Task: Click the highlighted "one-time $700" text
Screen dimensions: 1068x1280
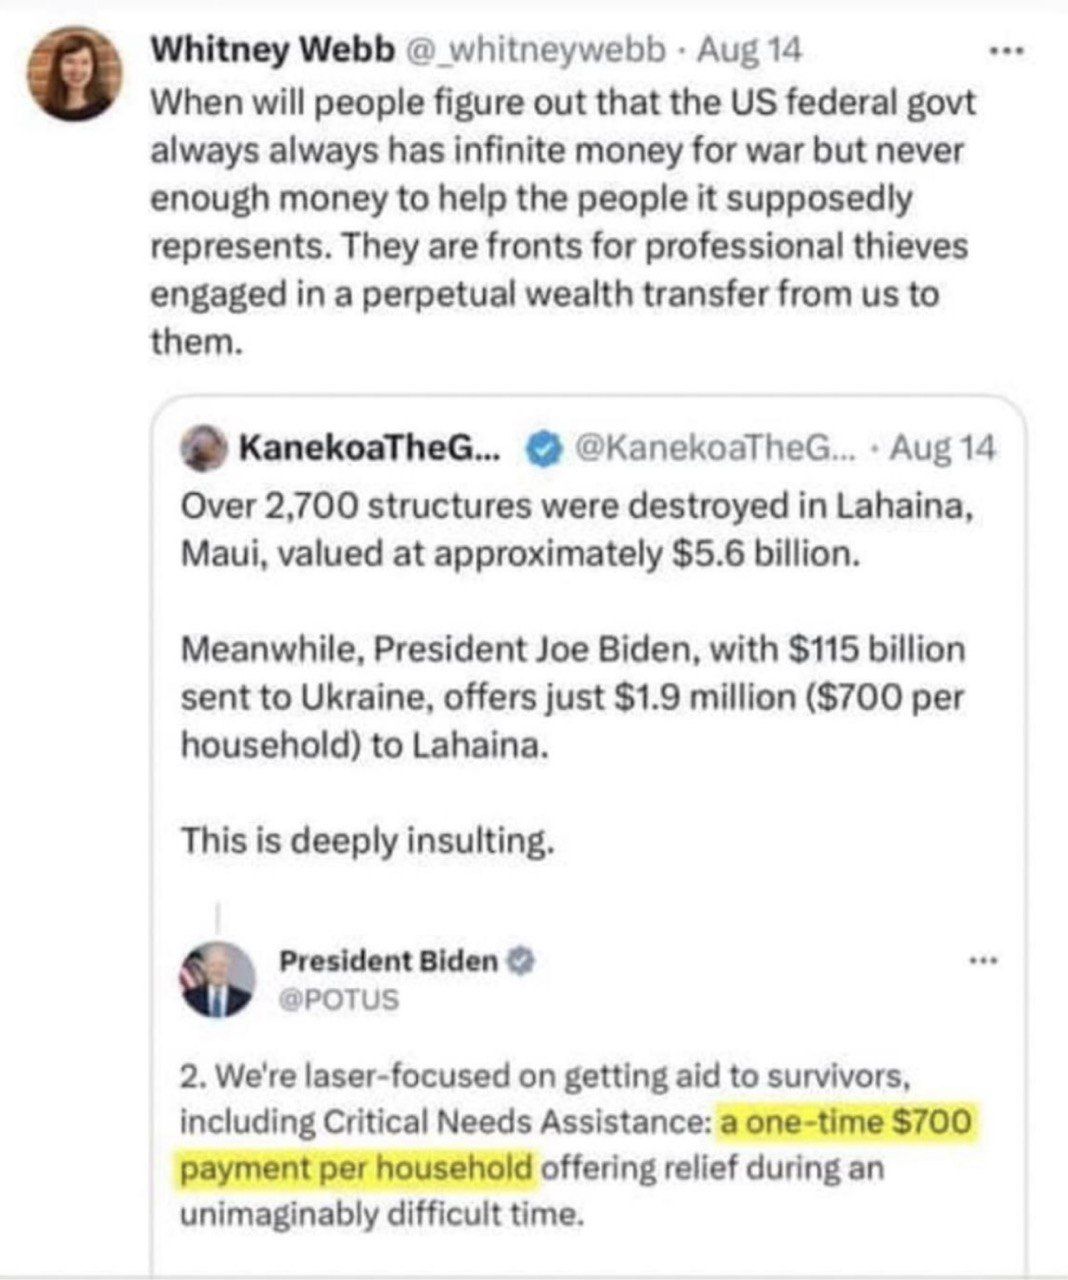Action: click(845, 1122)
